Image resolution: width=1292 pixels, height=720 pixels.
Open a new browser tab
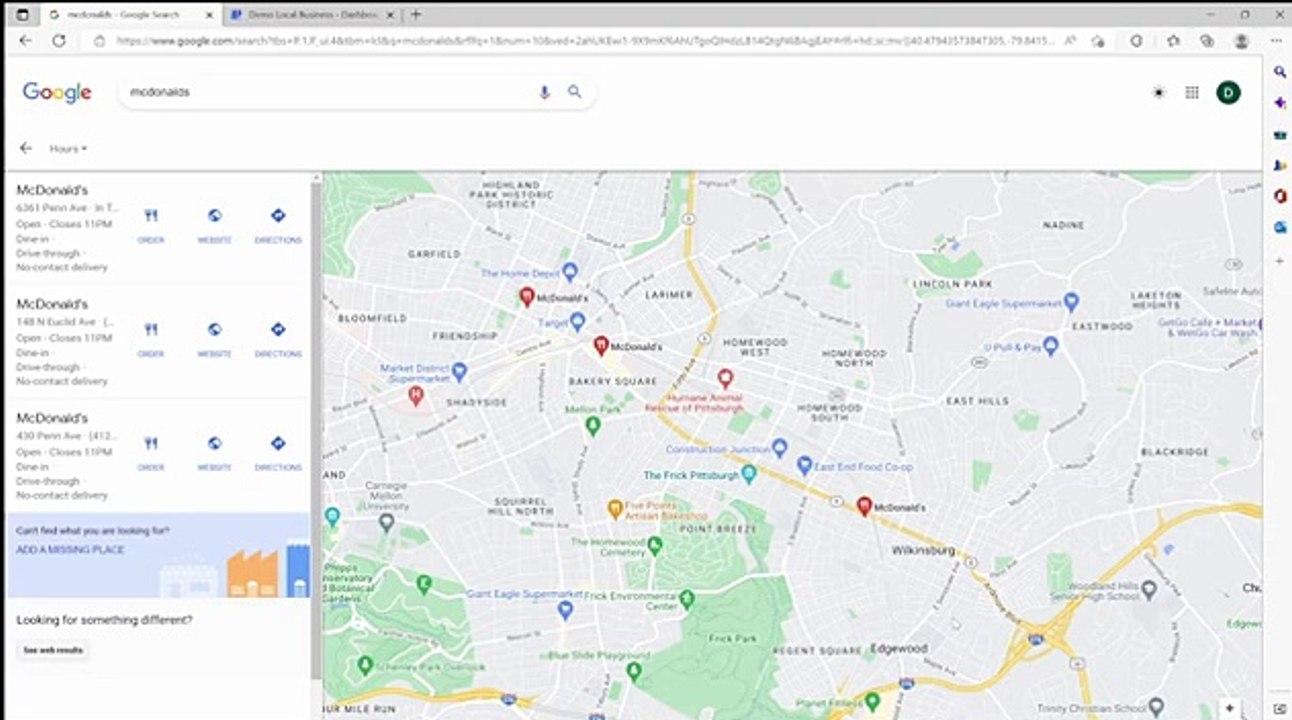pyautogui.click(x=416, y=15)
